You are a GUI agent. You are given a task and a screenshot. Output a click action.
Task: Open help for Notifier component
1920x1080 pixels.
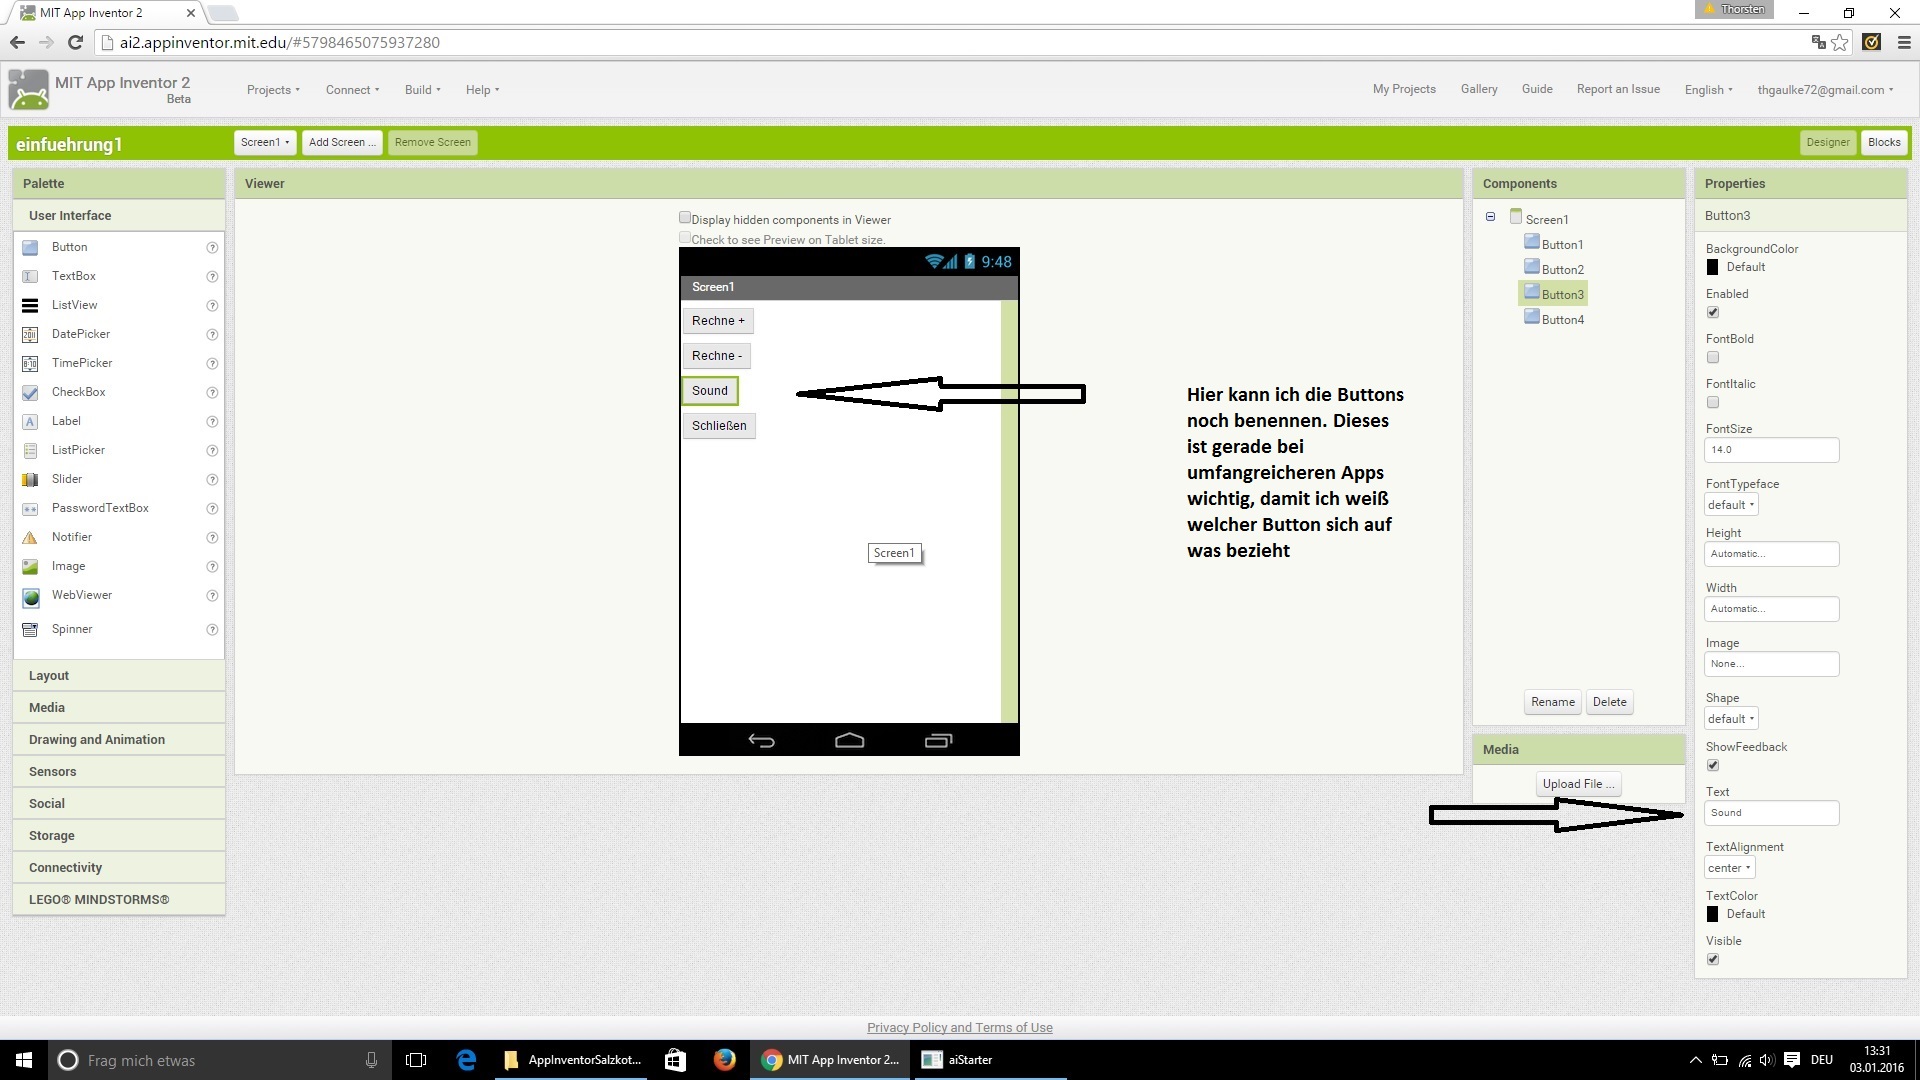pyautogui.click(x=212, y=537)
